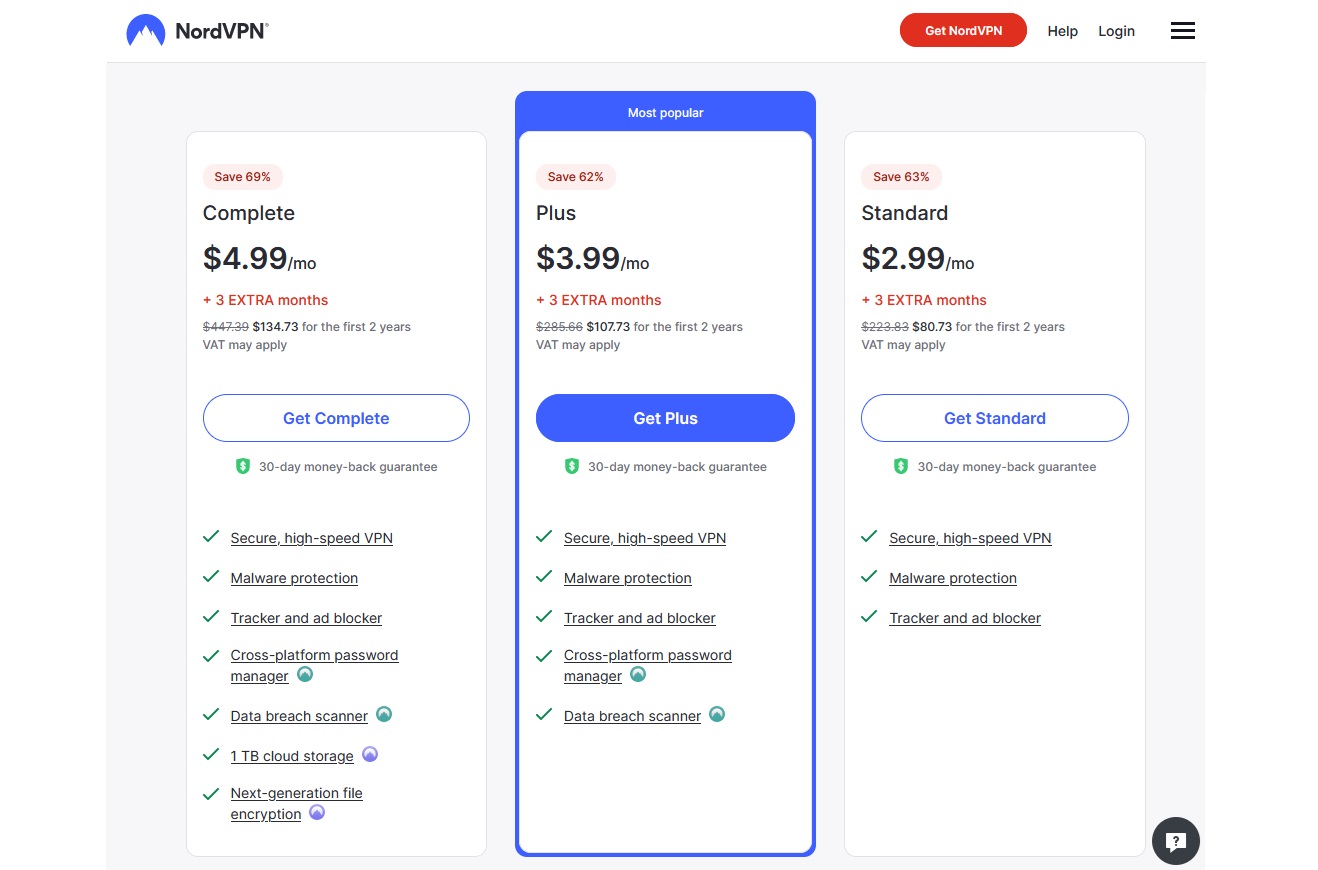Open Plus plan's Cross-platform password manager link
The image size is (1318, 870).
(x=647, y=666)
